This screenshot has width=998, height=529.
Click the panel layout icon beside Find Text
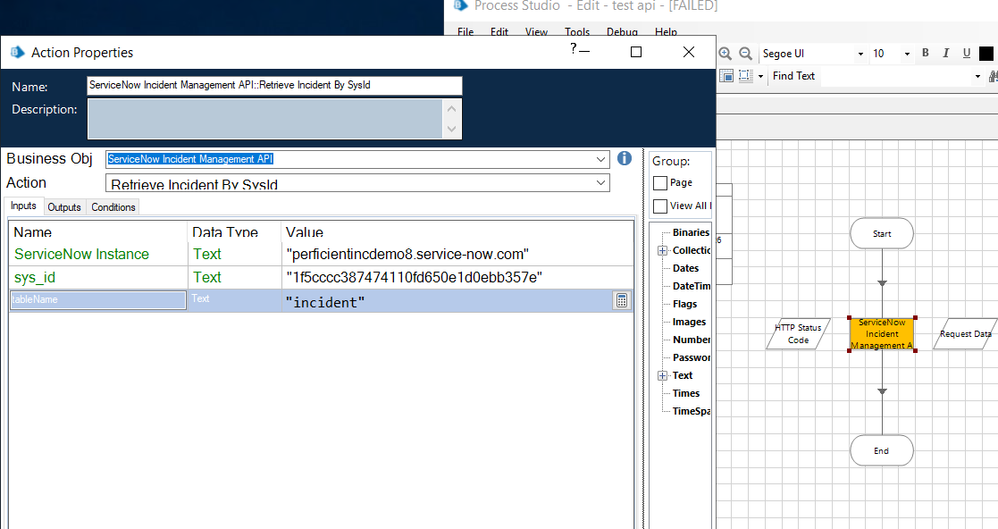point(726,76)
